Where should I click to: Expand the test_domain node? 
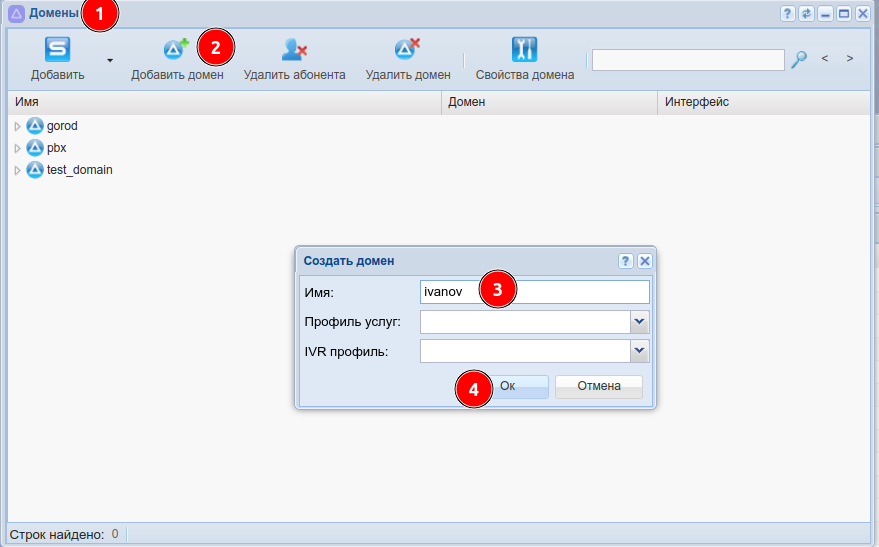pos(17,170)
